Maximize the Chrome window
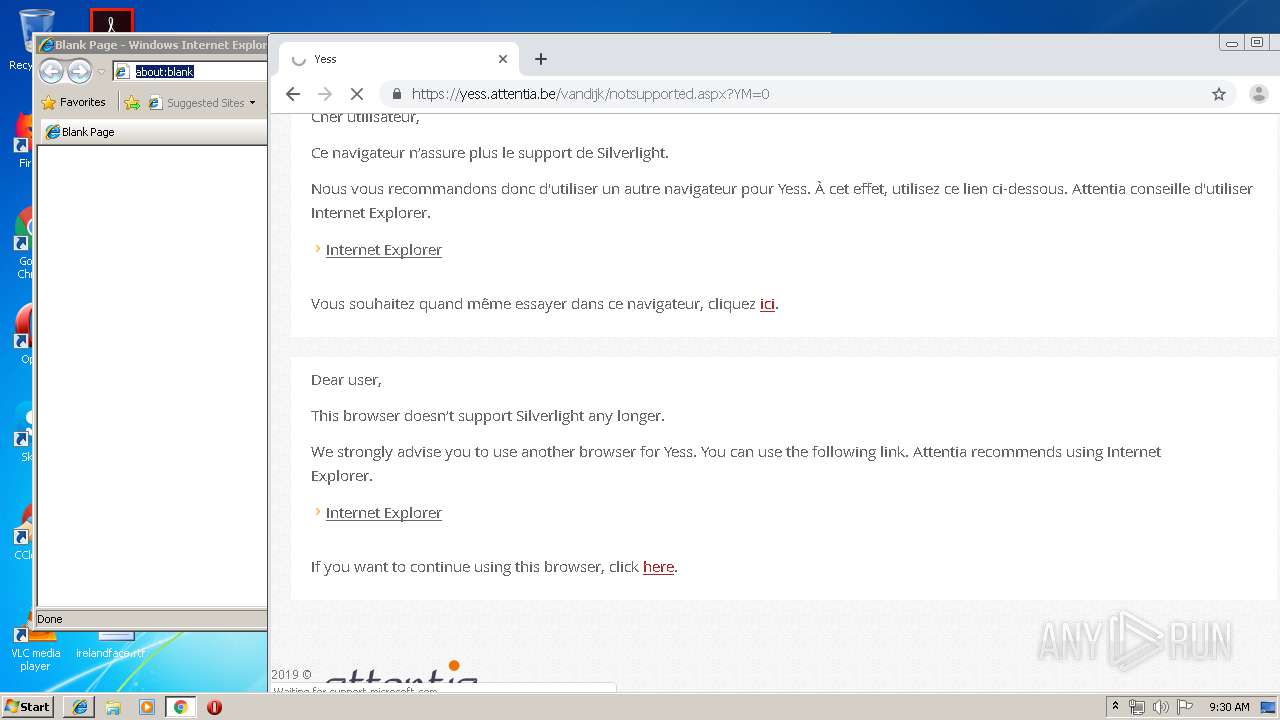This screenshot has height=720, width=1280. 1257,43
